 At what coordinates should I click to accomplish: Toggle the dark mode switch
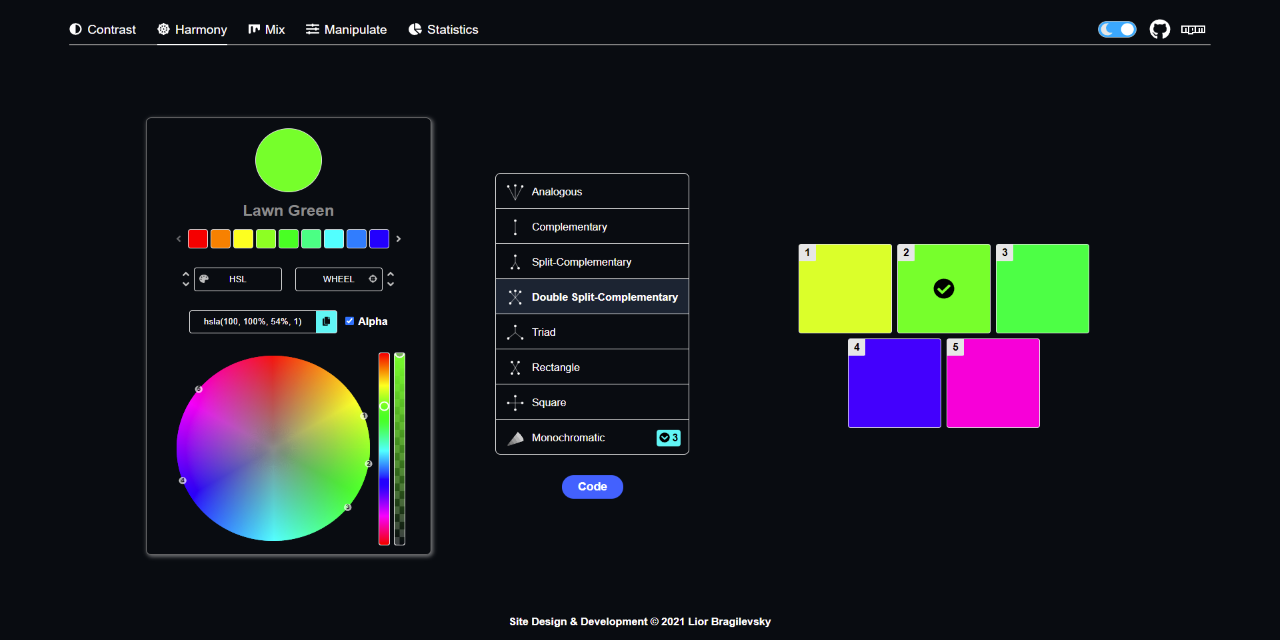point(1117,29)
